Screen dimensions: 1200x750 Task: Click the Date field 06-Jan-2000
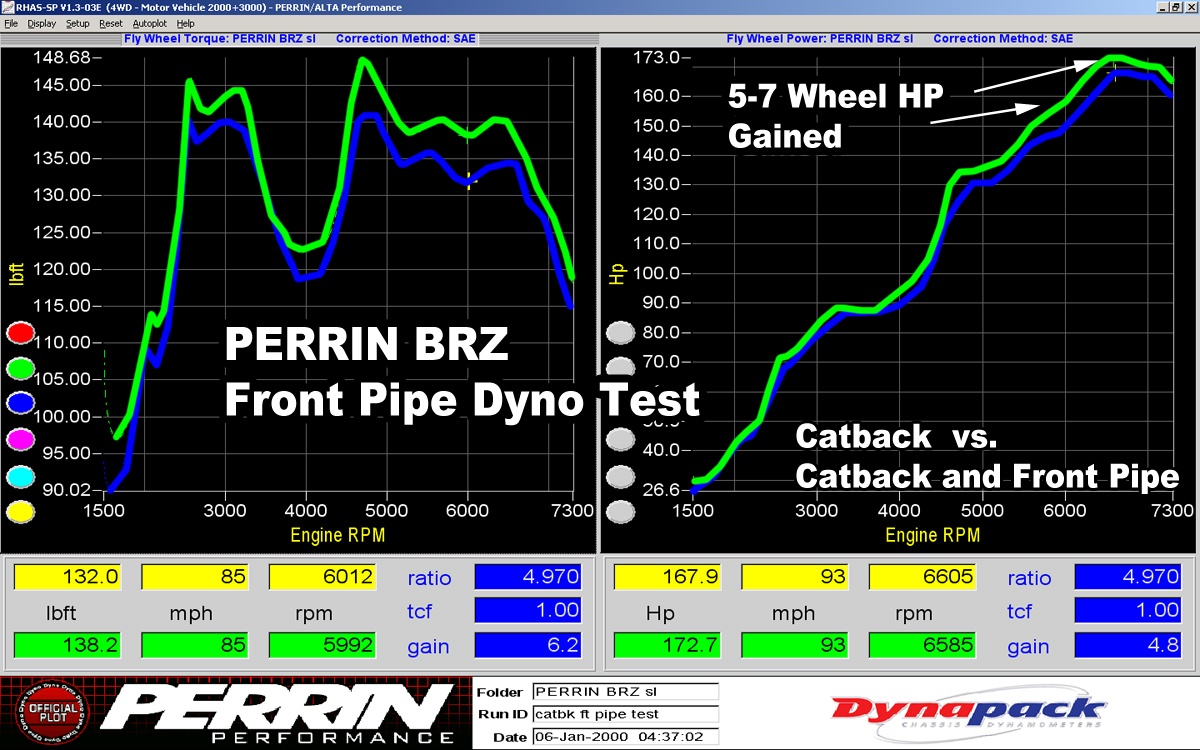coord(625,737)
